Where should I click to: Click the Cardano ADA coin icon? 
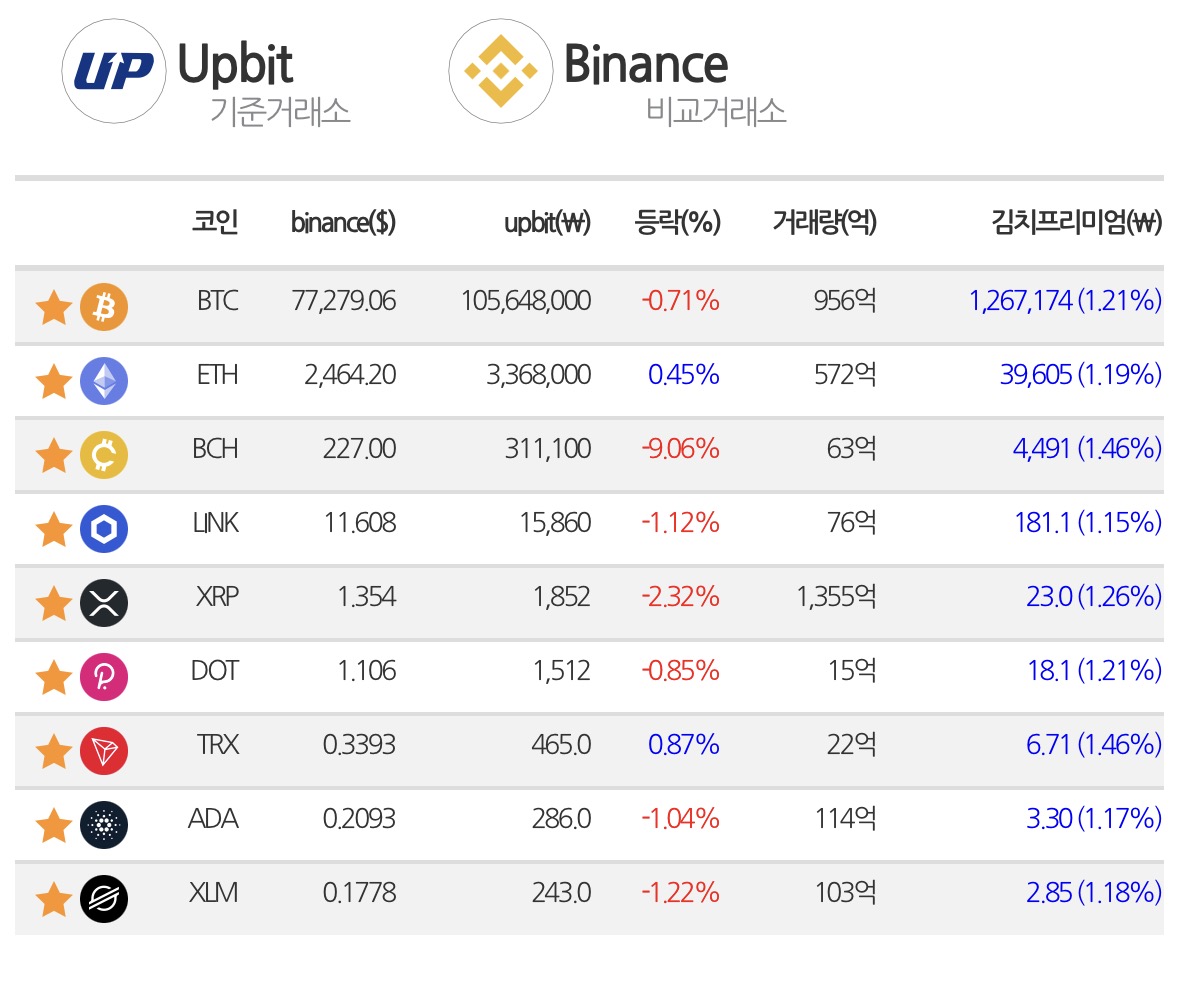click(x=105, y=825)
